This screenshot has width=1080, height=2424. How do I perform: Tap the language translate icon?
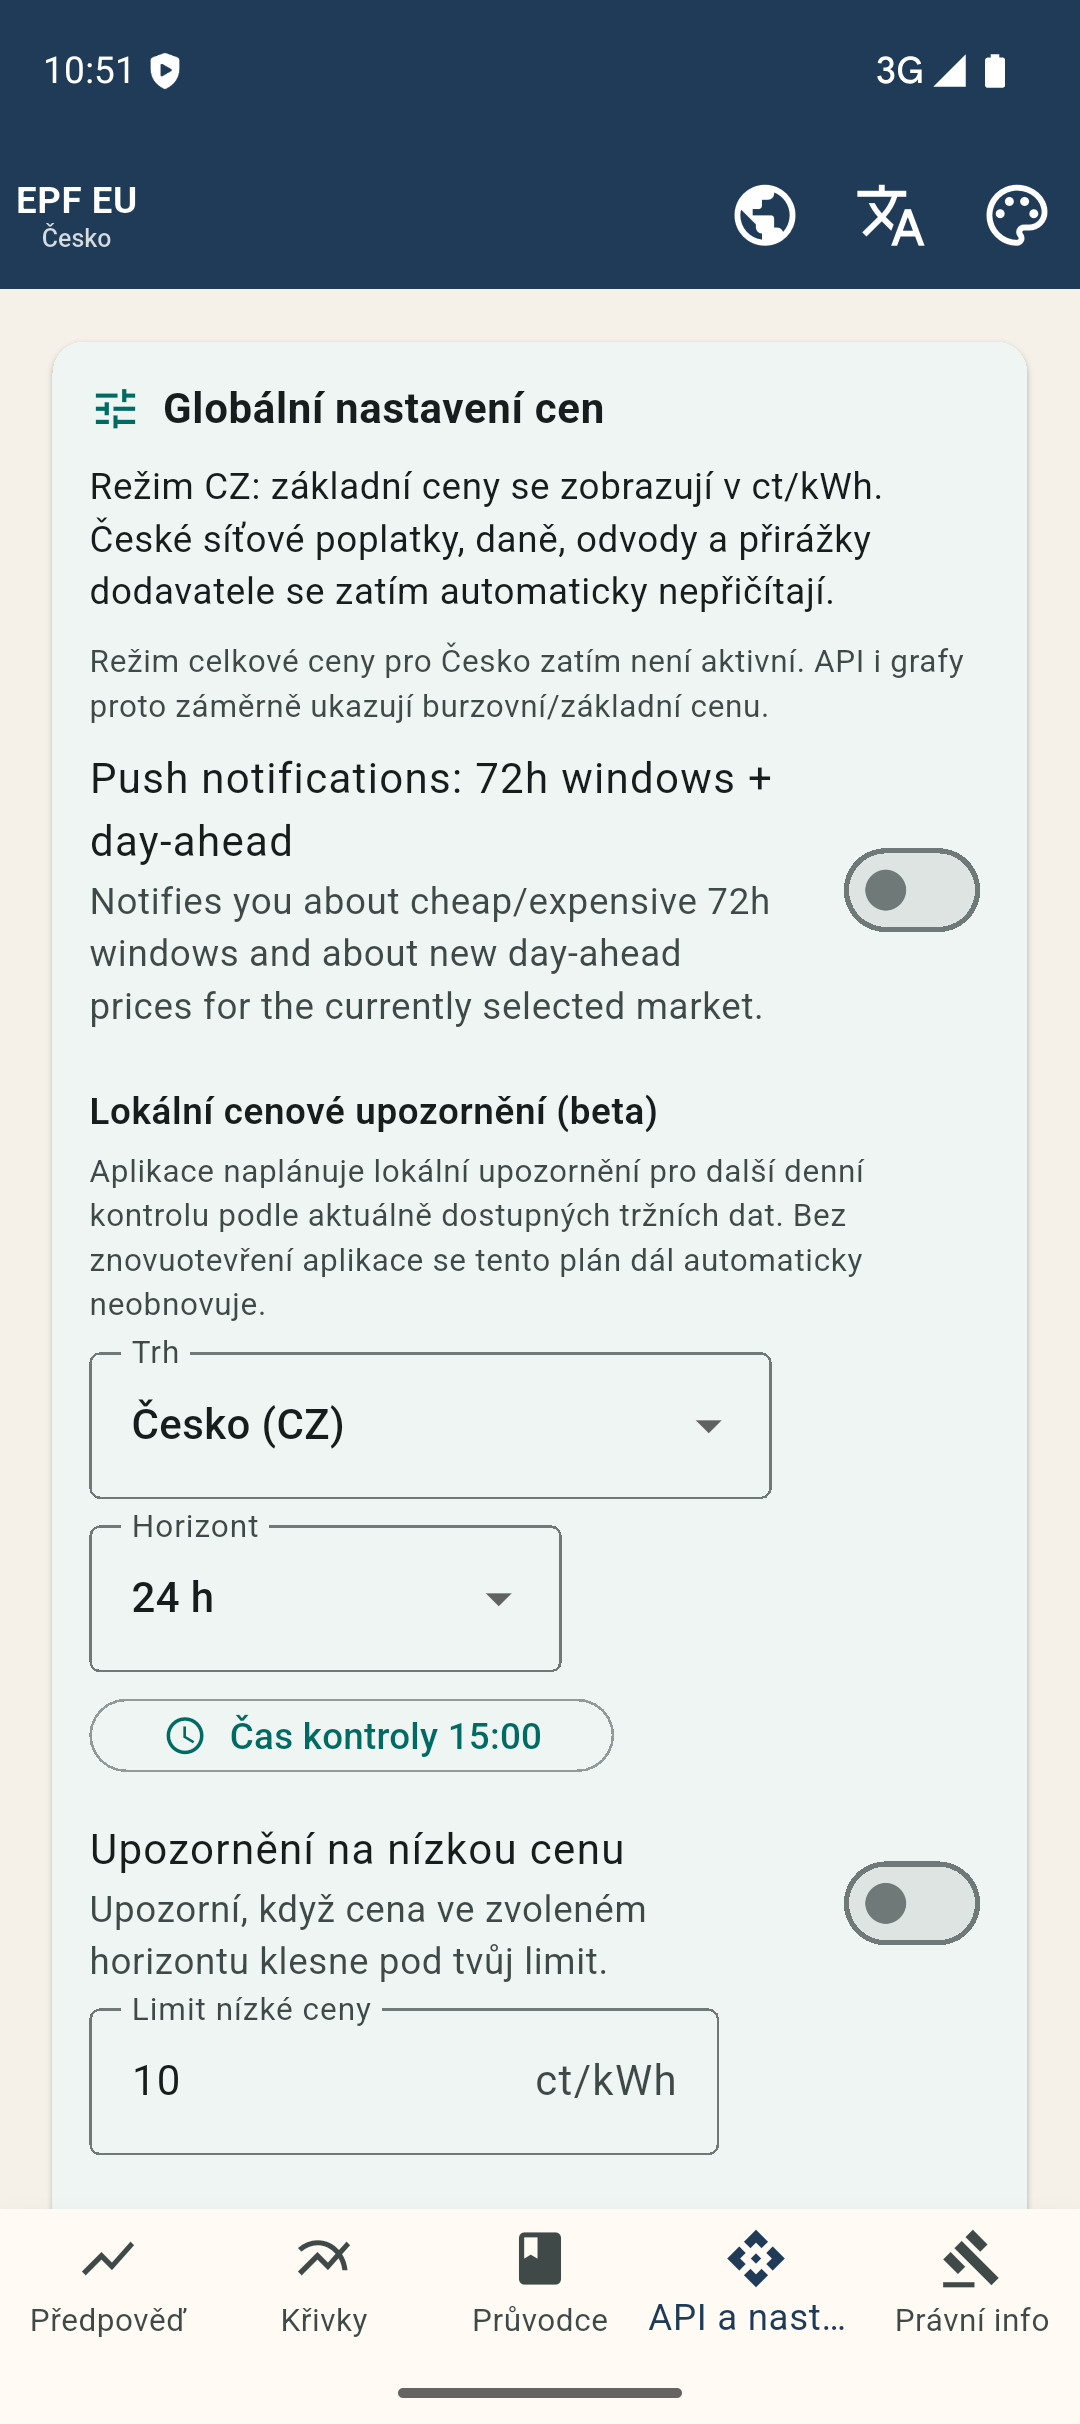pyautogui.click(x=890, y=215)
